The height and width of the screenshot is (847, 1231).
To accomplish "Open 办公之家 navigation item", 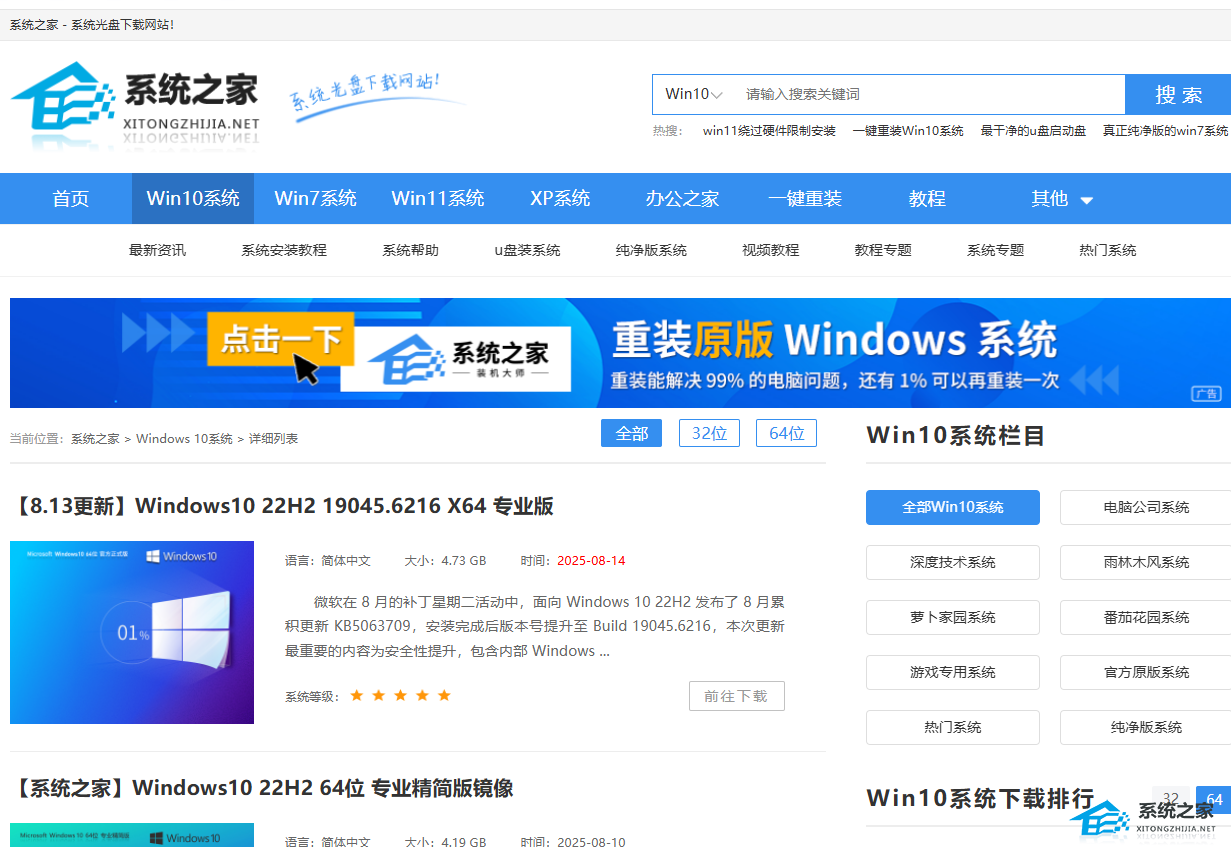I will coord(682,198).
